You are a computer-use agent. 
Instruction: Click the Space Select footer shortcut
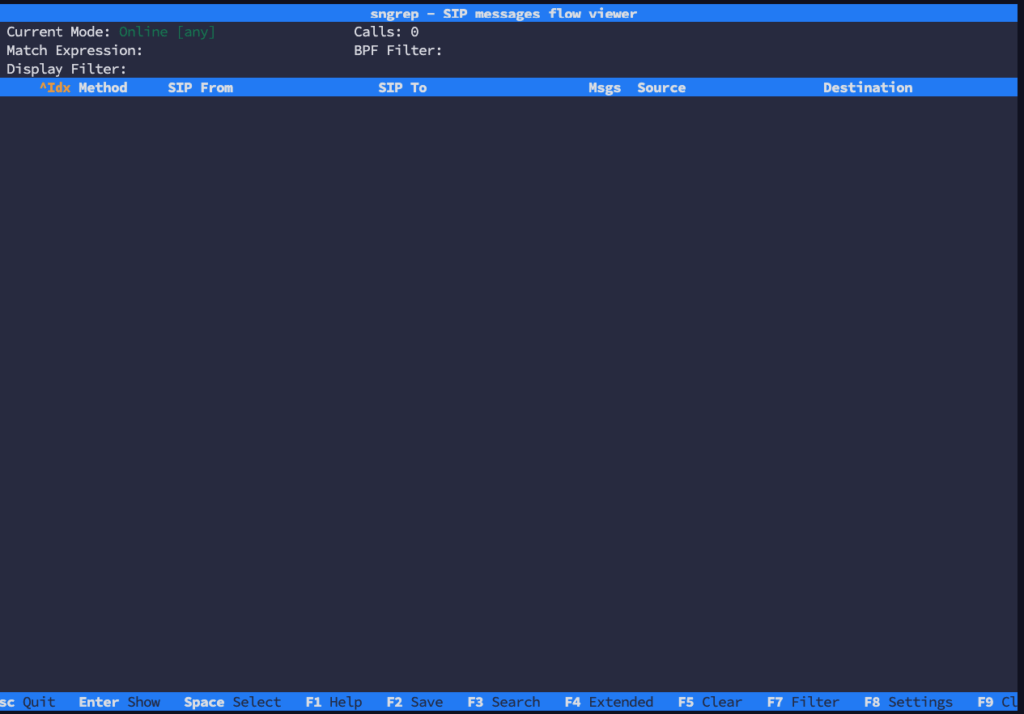tap(232, 702)
